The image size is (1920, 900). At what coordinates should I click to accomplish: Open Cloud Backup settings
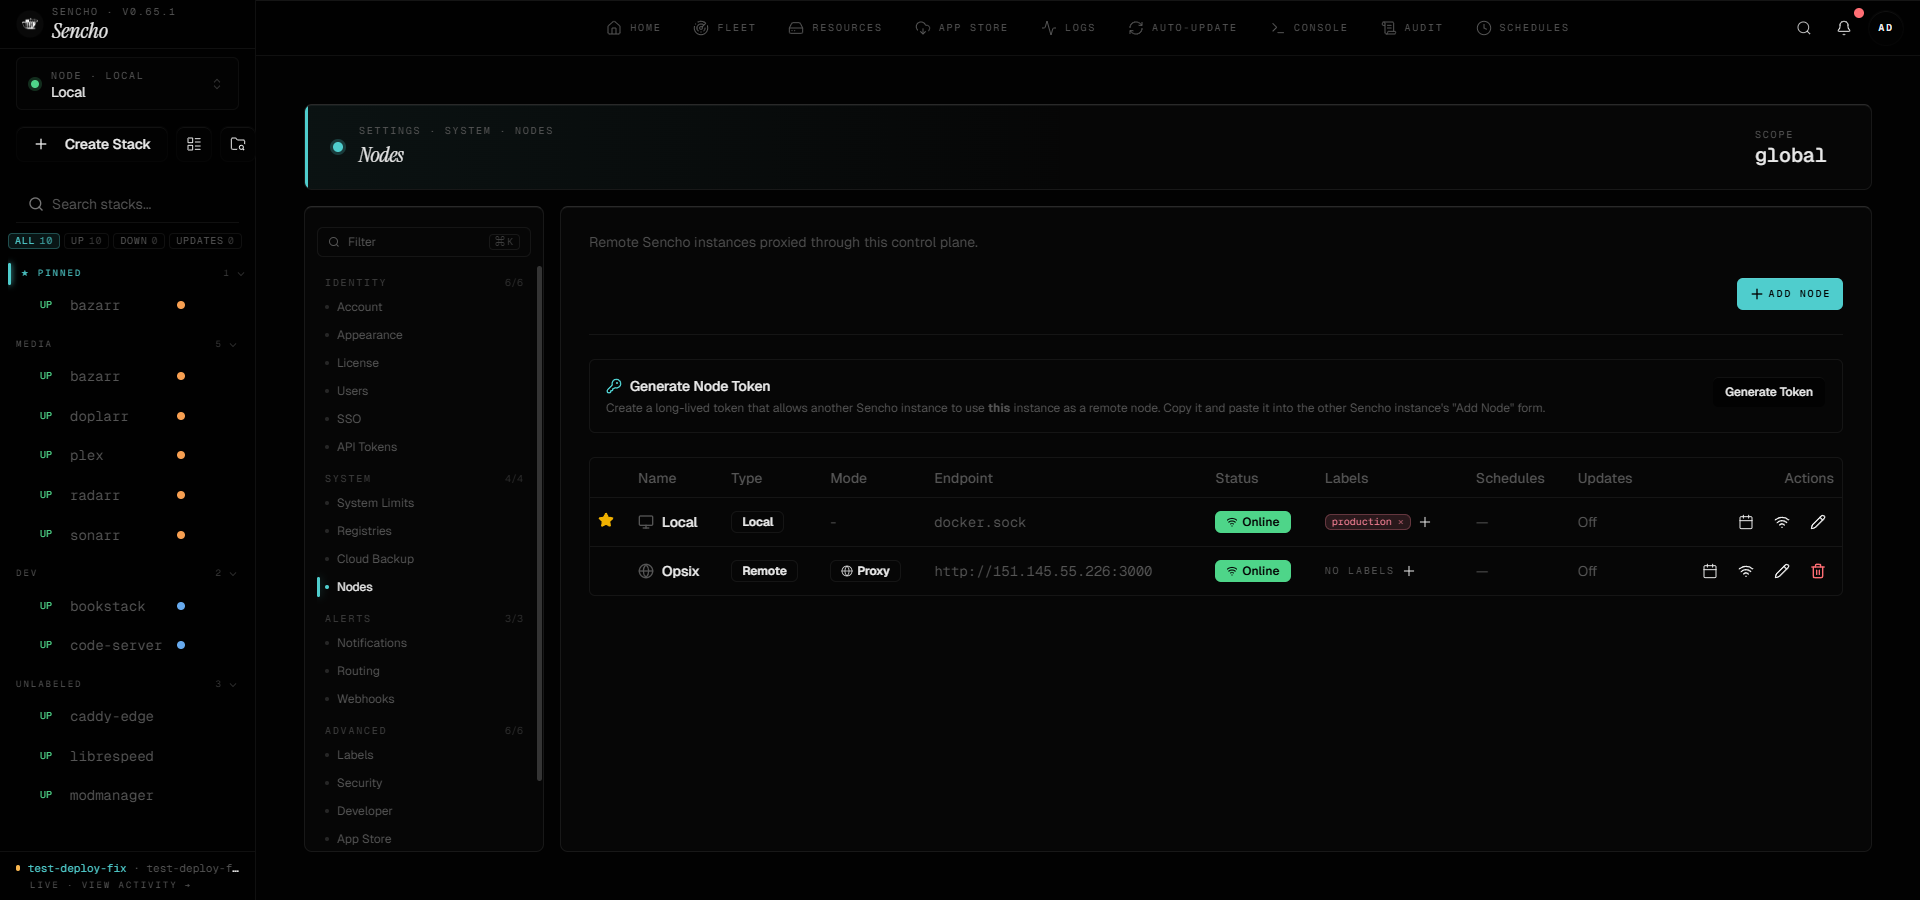[x=375, y=559]
